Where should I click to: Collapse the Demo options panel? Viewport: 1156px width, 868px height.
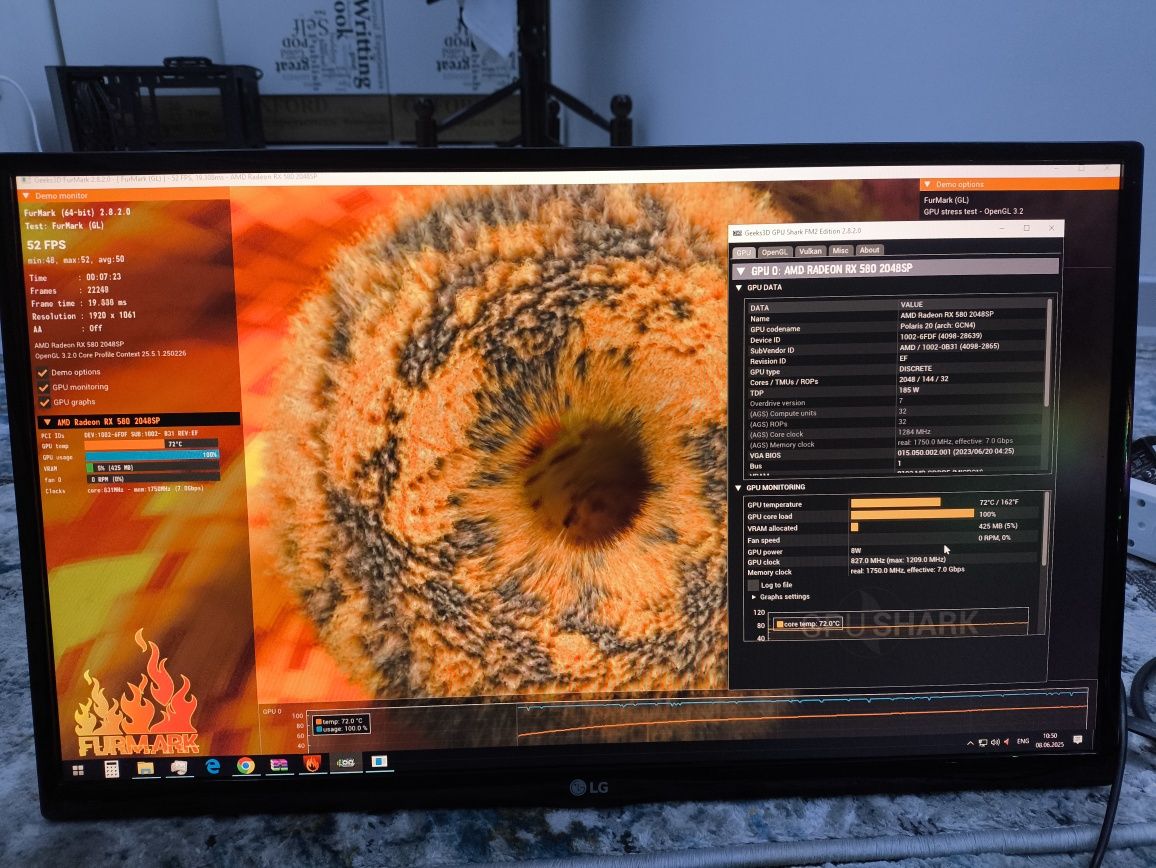[x=927, y=184]
